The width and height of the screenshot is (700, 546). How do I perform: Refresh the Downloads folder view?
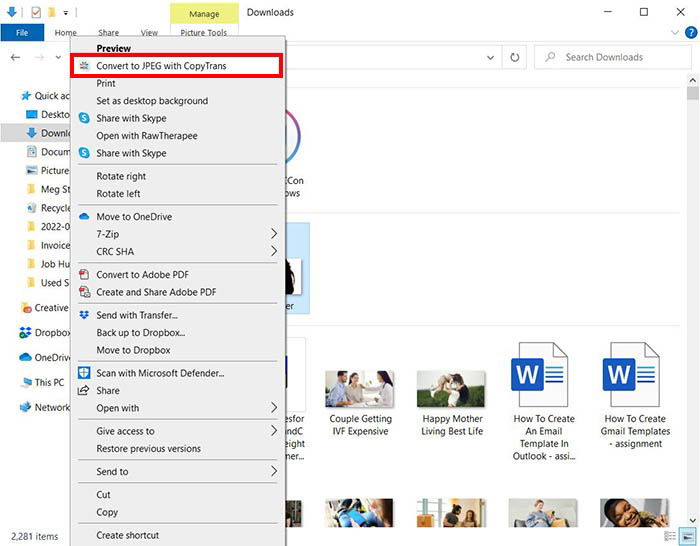pos(515,57)
